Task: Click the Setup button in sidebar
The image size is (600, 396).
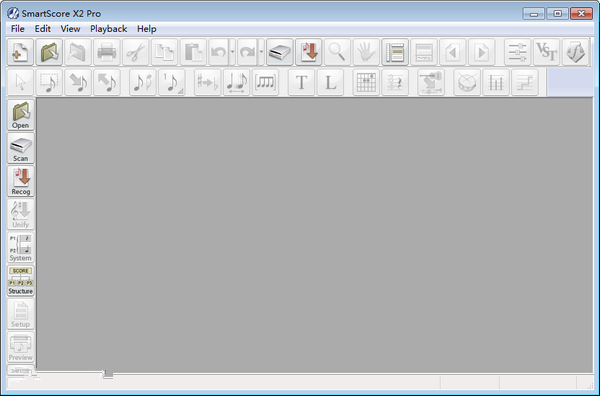Action: click(x=21, y=314)
